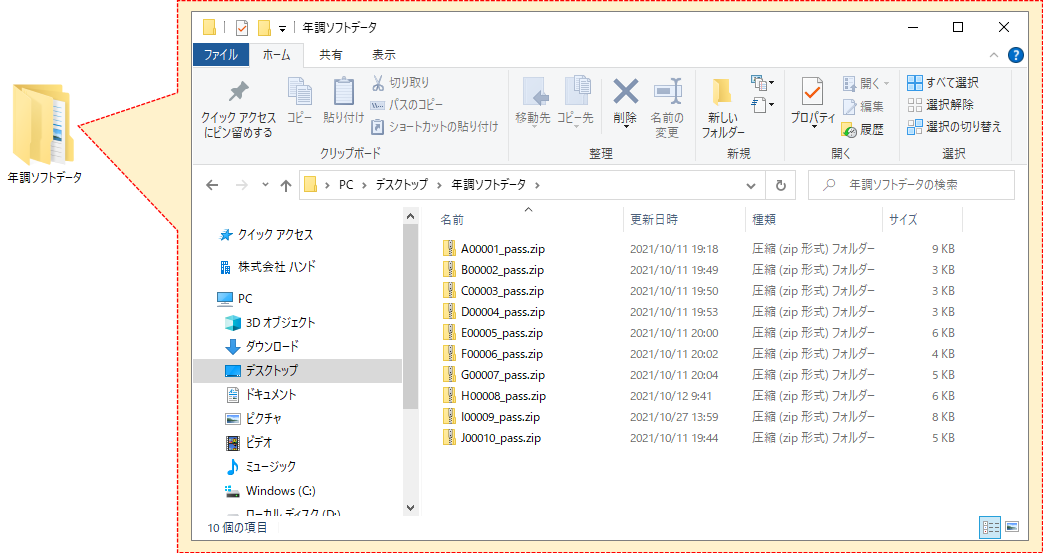
Task: Select file I00009_pass.zip
Action: [491, 417]
